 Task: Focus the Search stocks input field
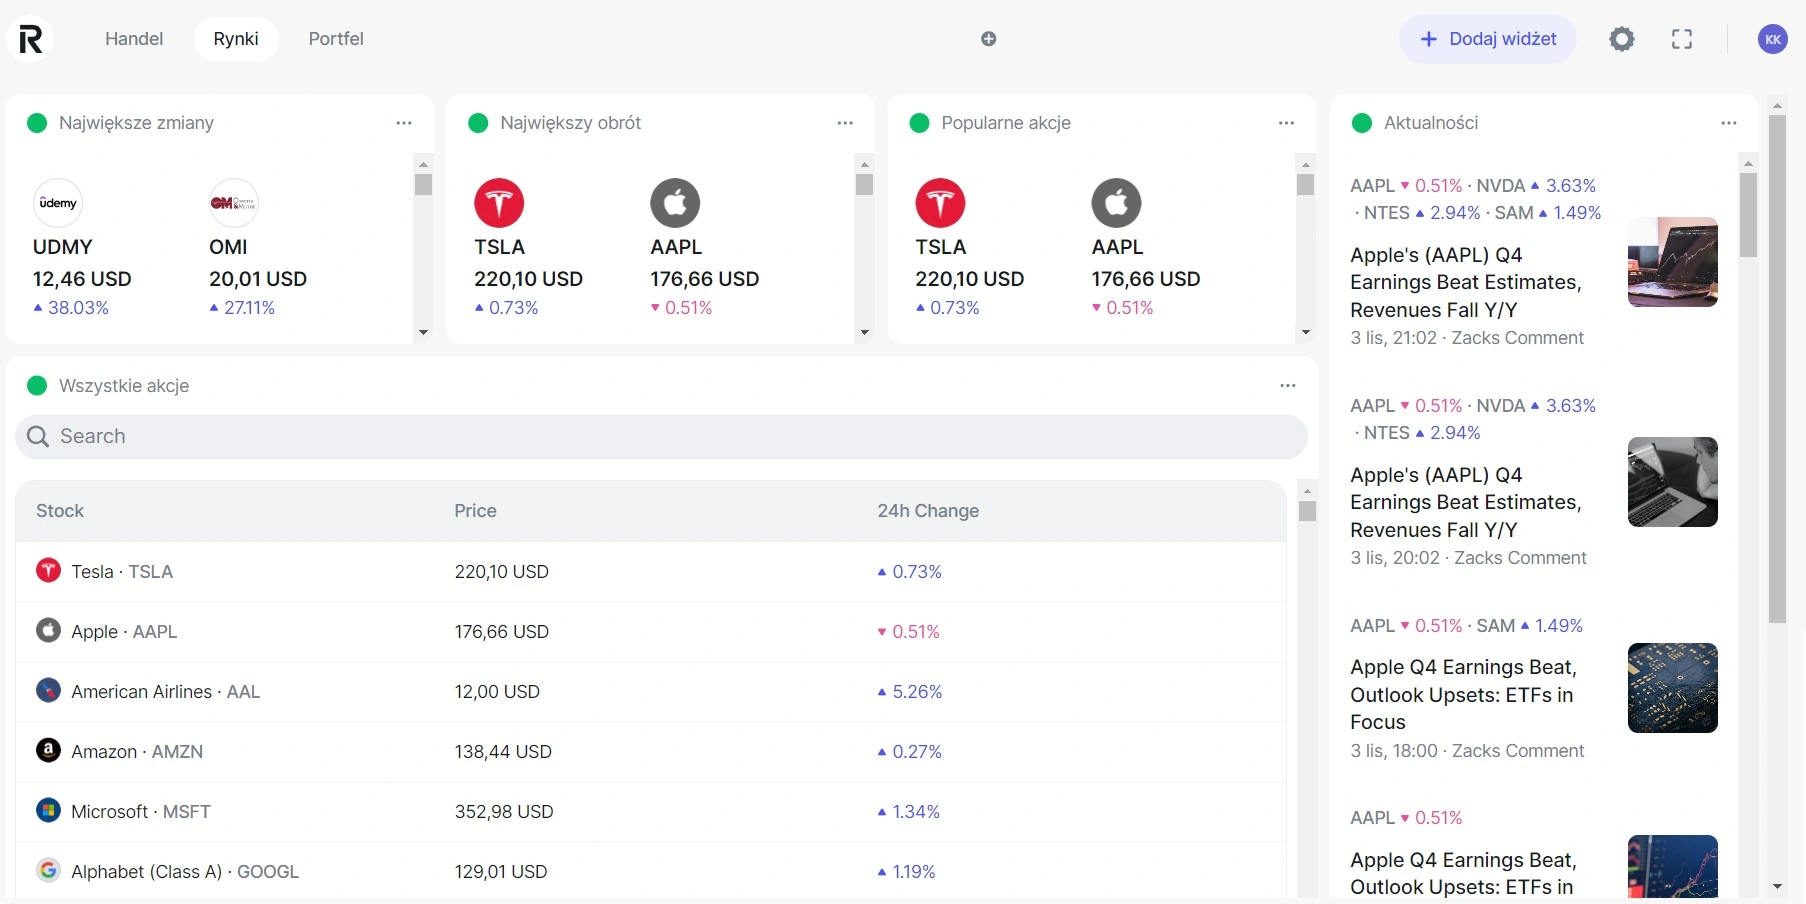[x=661, y=437]
